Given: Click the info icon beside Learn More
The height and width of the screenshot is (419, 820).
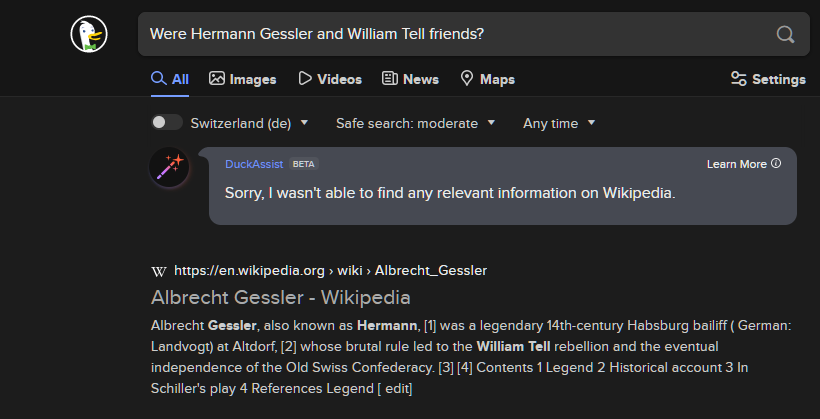Looking at the screenshot, I should pos(776,164).
